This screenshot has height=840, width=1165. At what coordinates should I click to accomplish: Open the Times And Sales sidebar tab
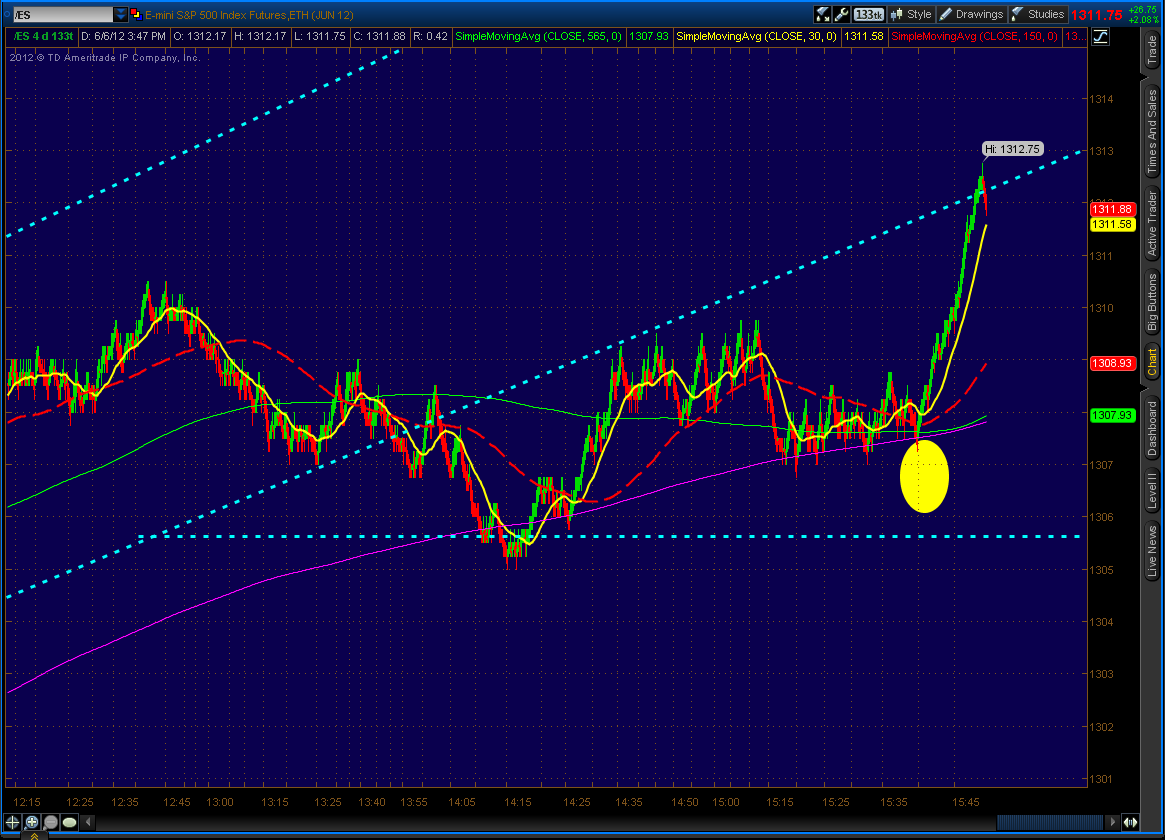pyautogui.click(x=1152, y=131)
